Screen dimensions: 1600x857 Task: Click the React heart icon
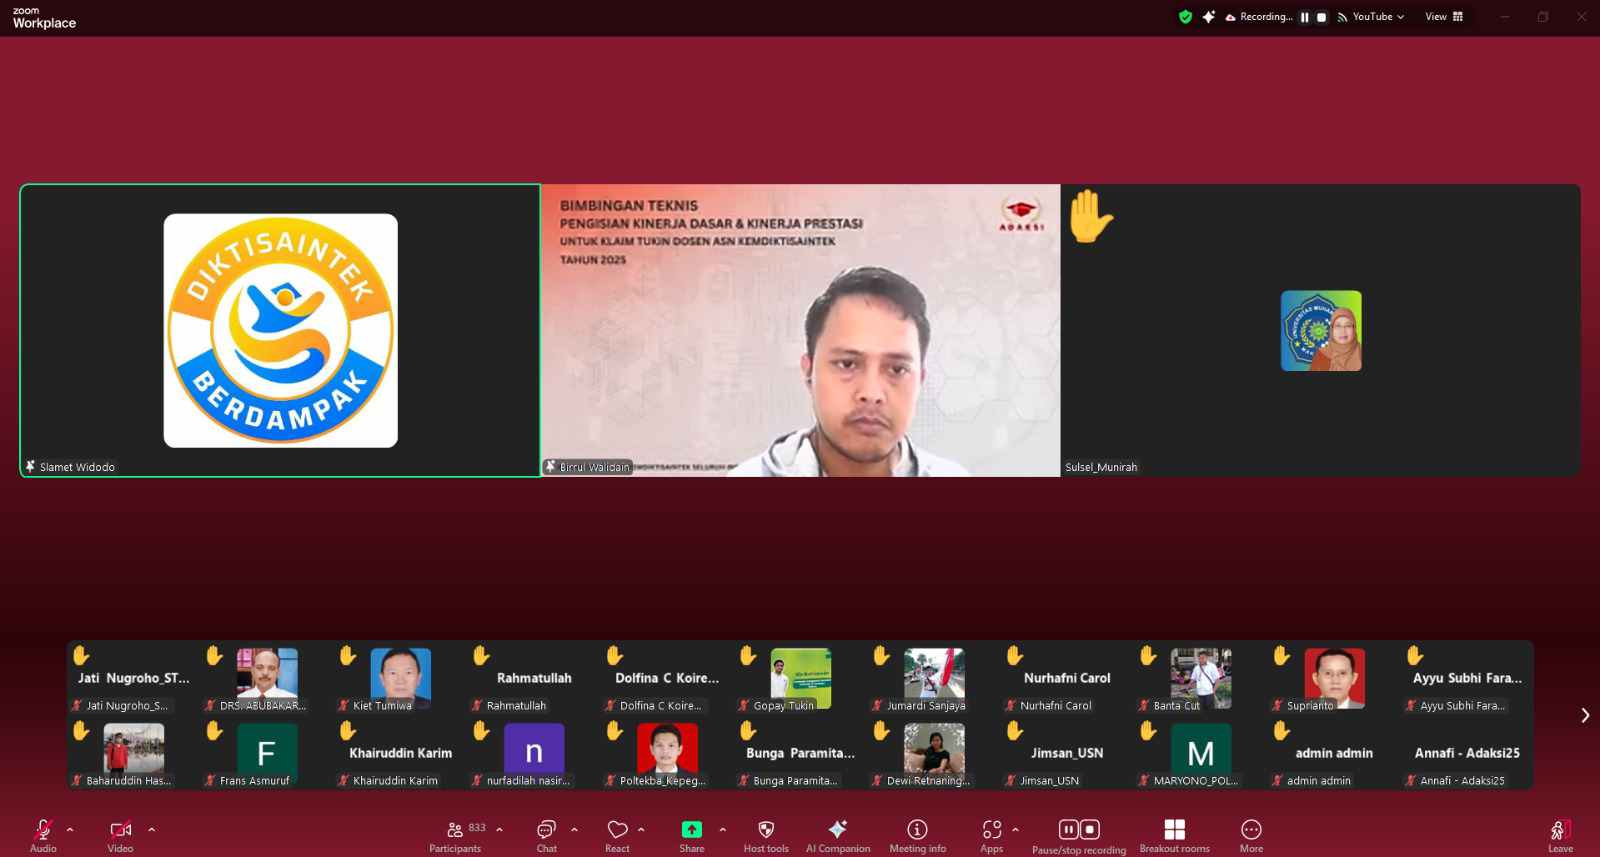(x=617, y=835)
